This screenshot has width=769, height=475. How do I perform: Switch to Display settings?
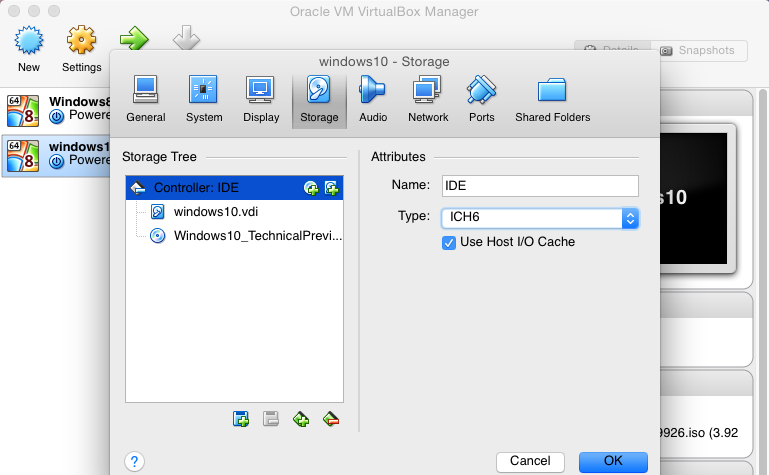(261, 100)
